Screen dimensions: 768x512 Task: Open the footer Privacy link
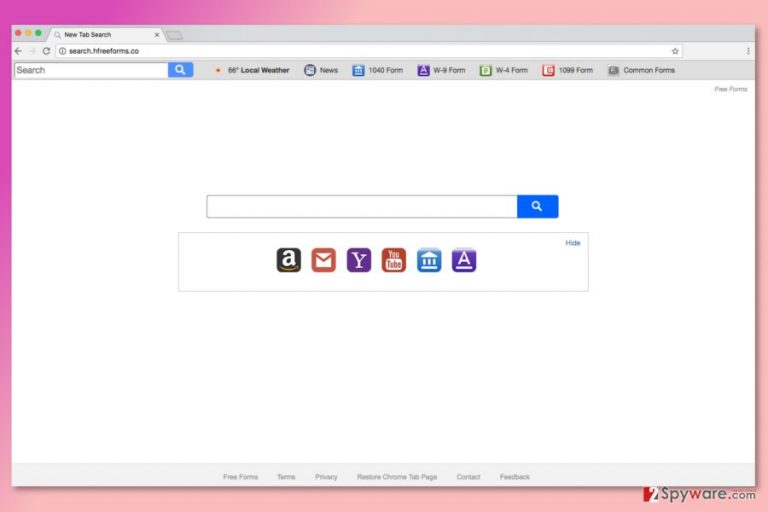click(326, 477)
